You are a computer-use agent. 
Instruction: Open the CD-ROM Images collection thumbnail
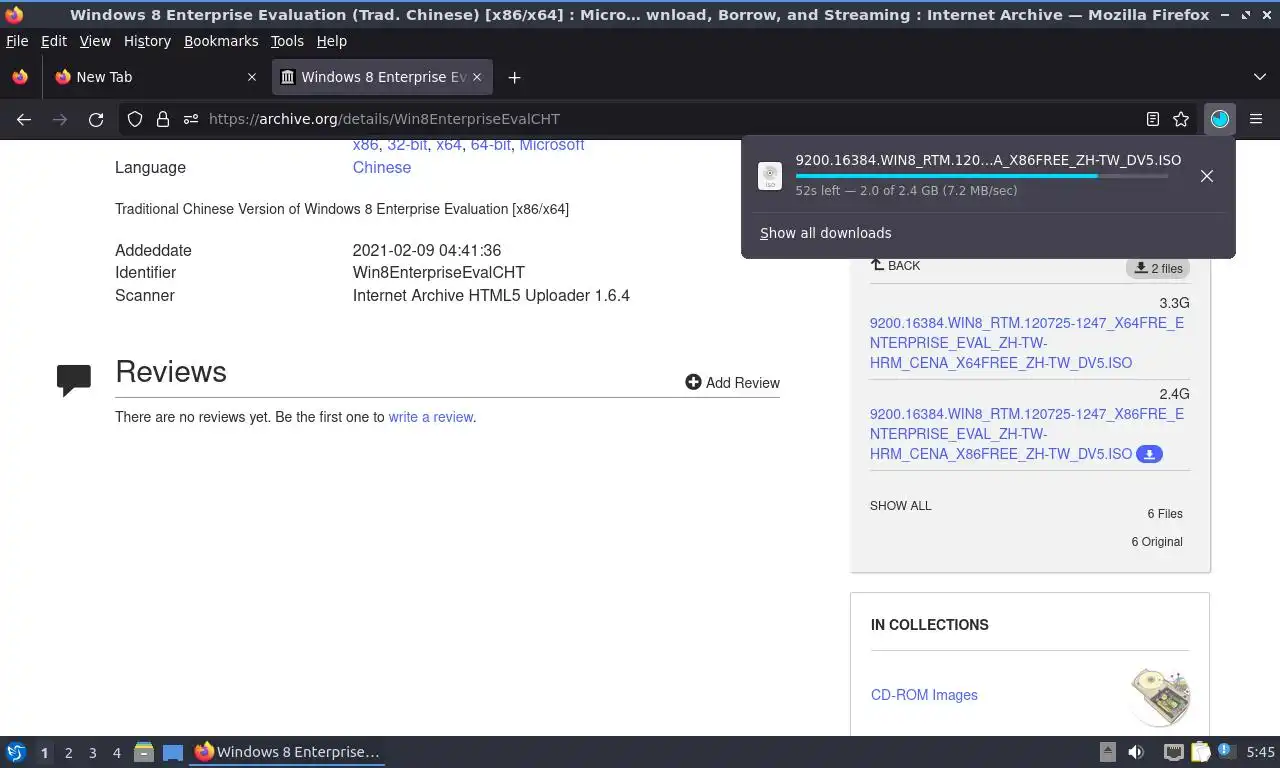[x=1160, y=695]
